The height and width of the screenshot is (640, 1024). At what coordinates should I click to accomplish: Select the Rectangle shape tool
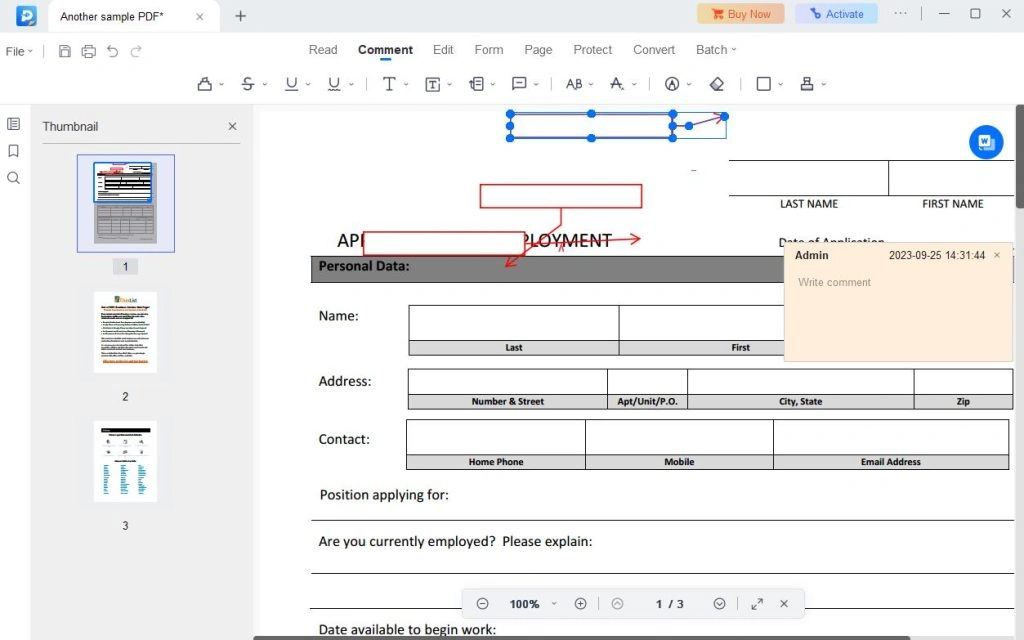[x=763, y=84]
